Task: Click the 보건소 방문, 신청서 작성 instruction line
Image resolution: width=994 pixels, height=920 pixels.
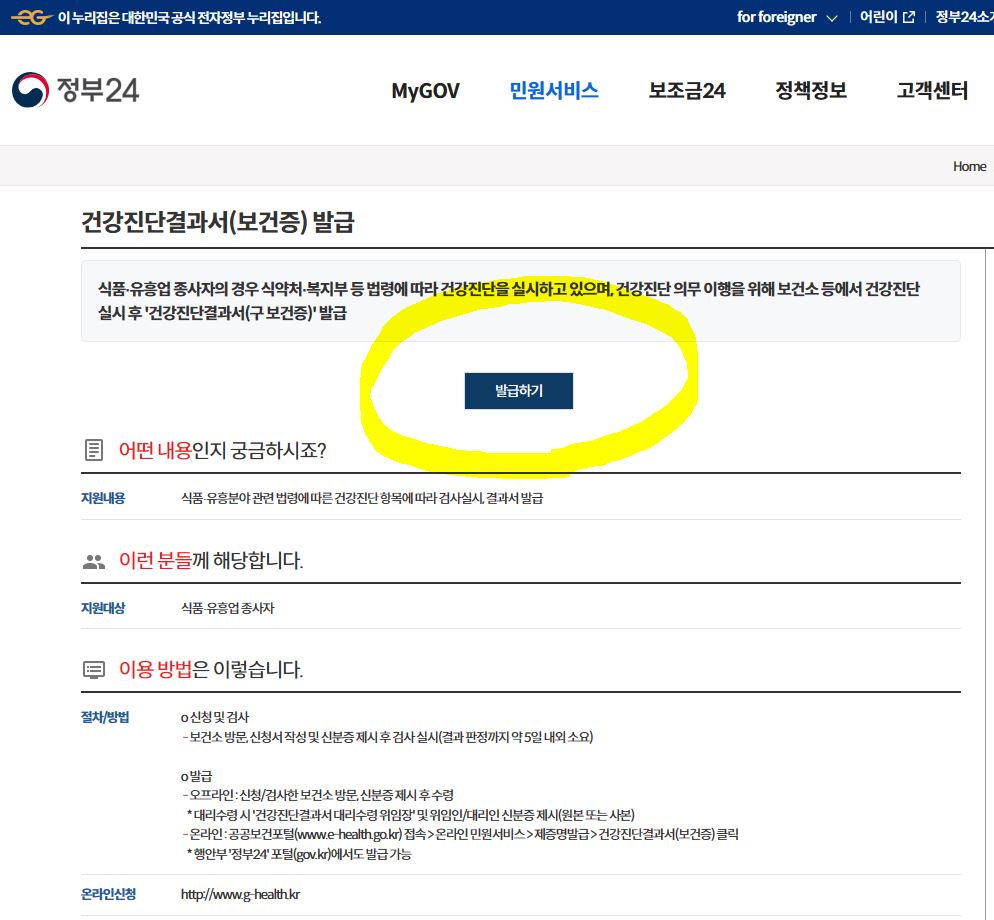Action: click(x=388, y=737)
